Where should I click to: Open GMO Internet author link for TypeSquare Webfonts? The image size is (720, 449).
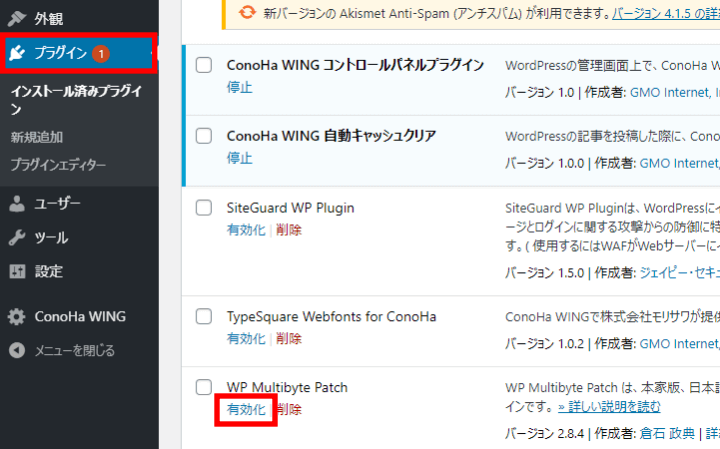680,343
